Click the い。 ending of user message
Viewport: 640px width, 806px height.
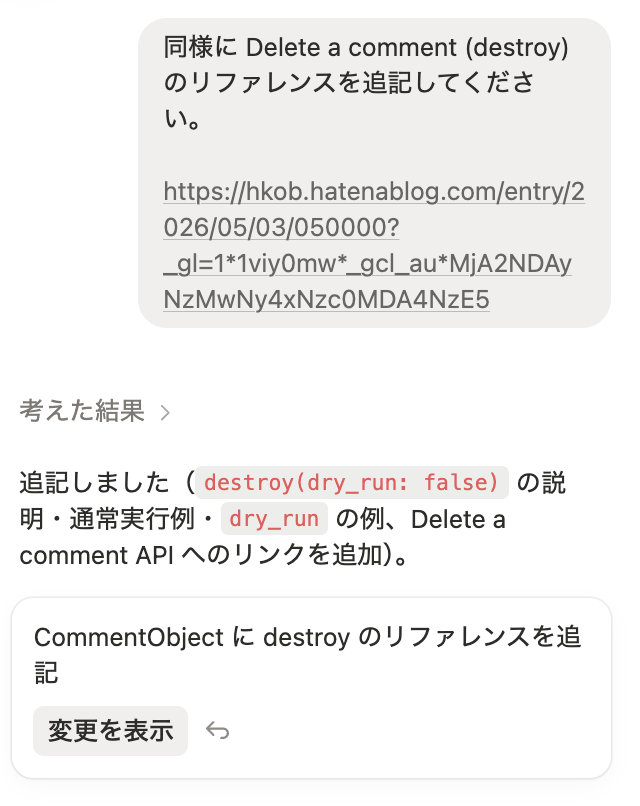coord(183,119)
